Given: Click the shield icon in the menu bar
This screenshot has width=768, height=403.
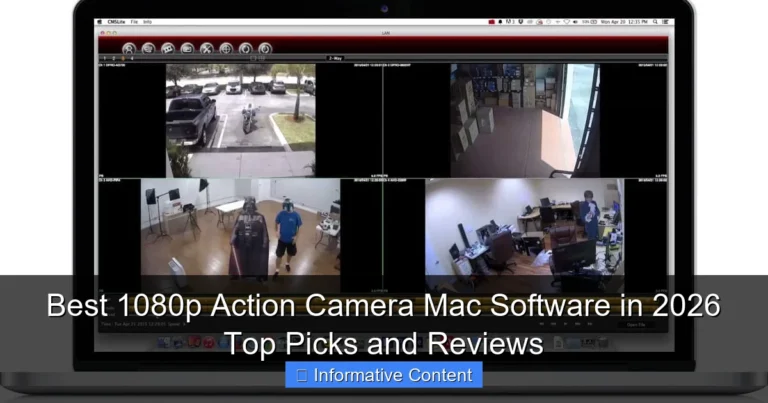Looking at the screenshot, I should click(521, 22).
